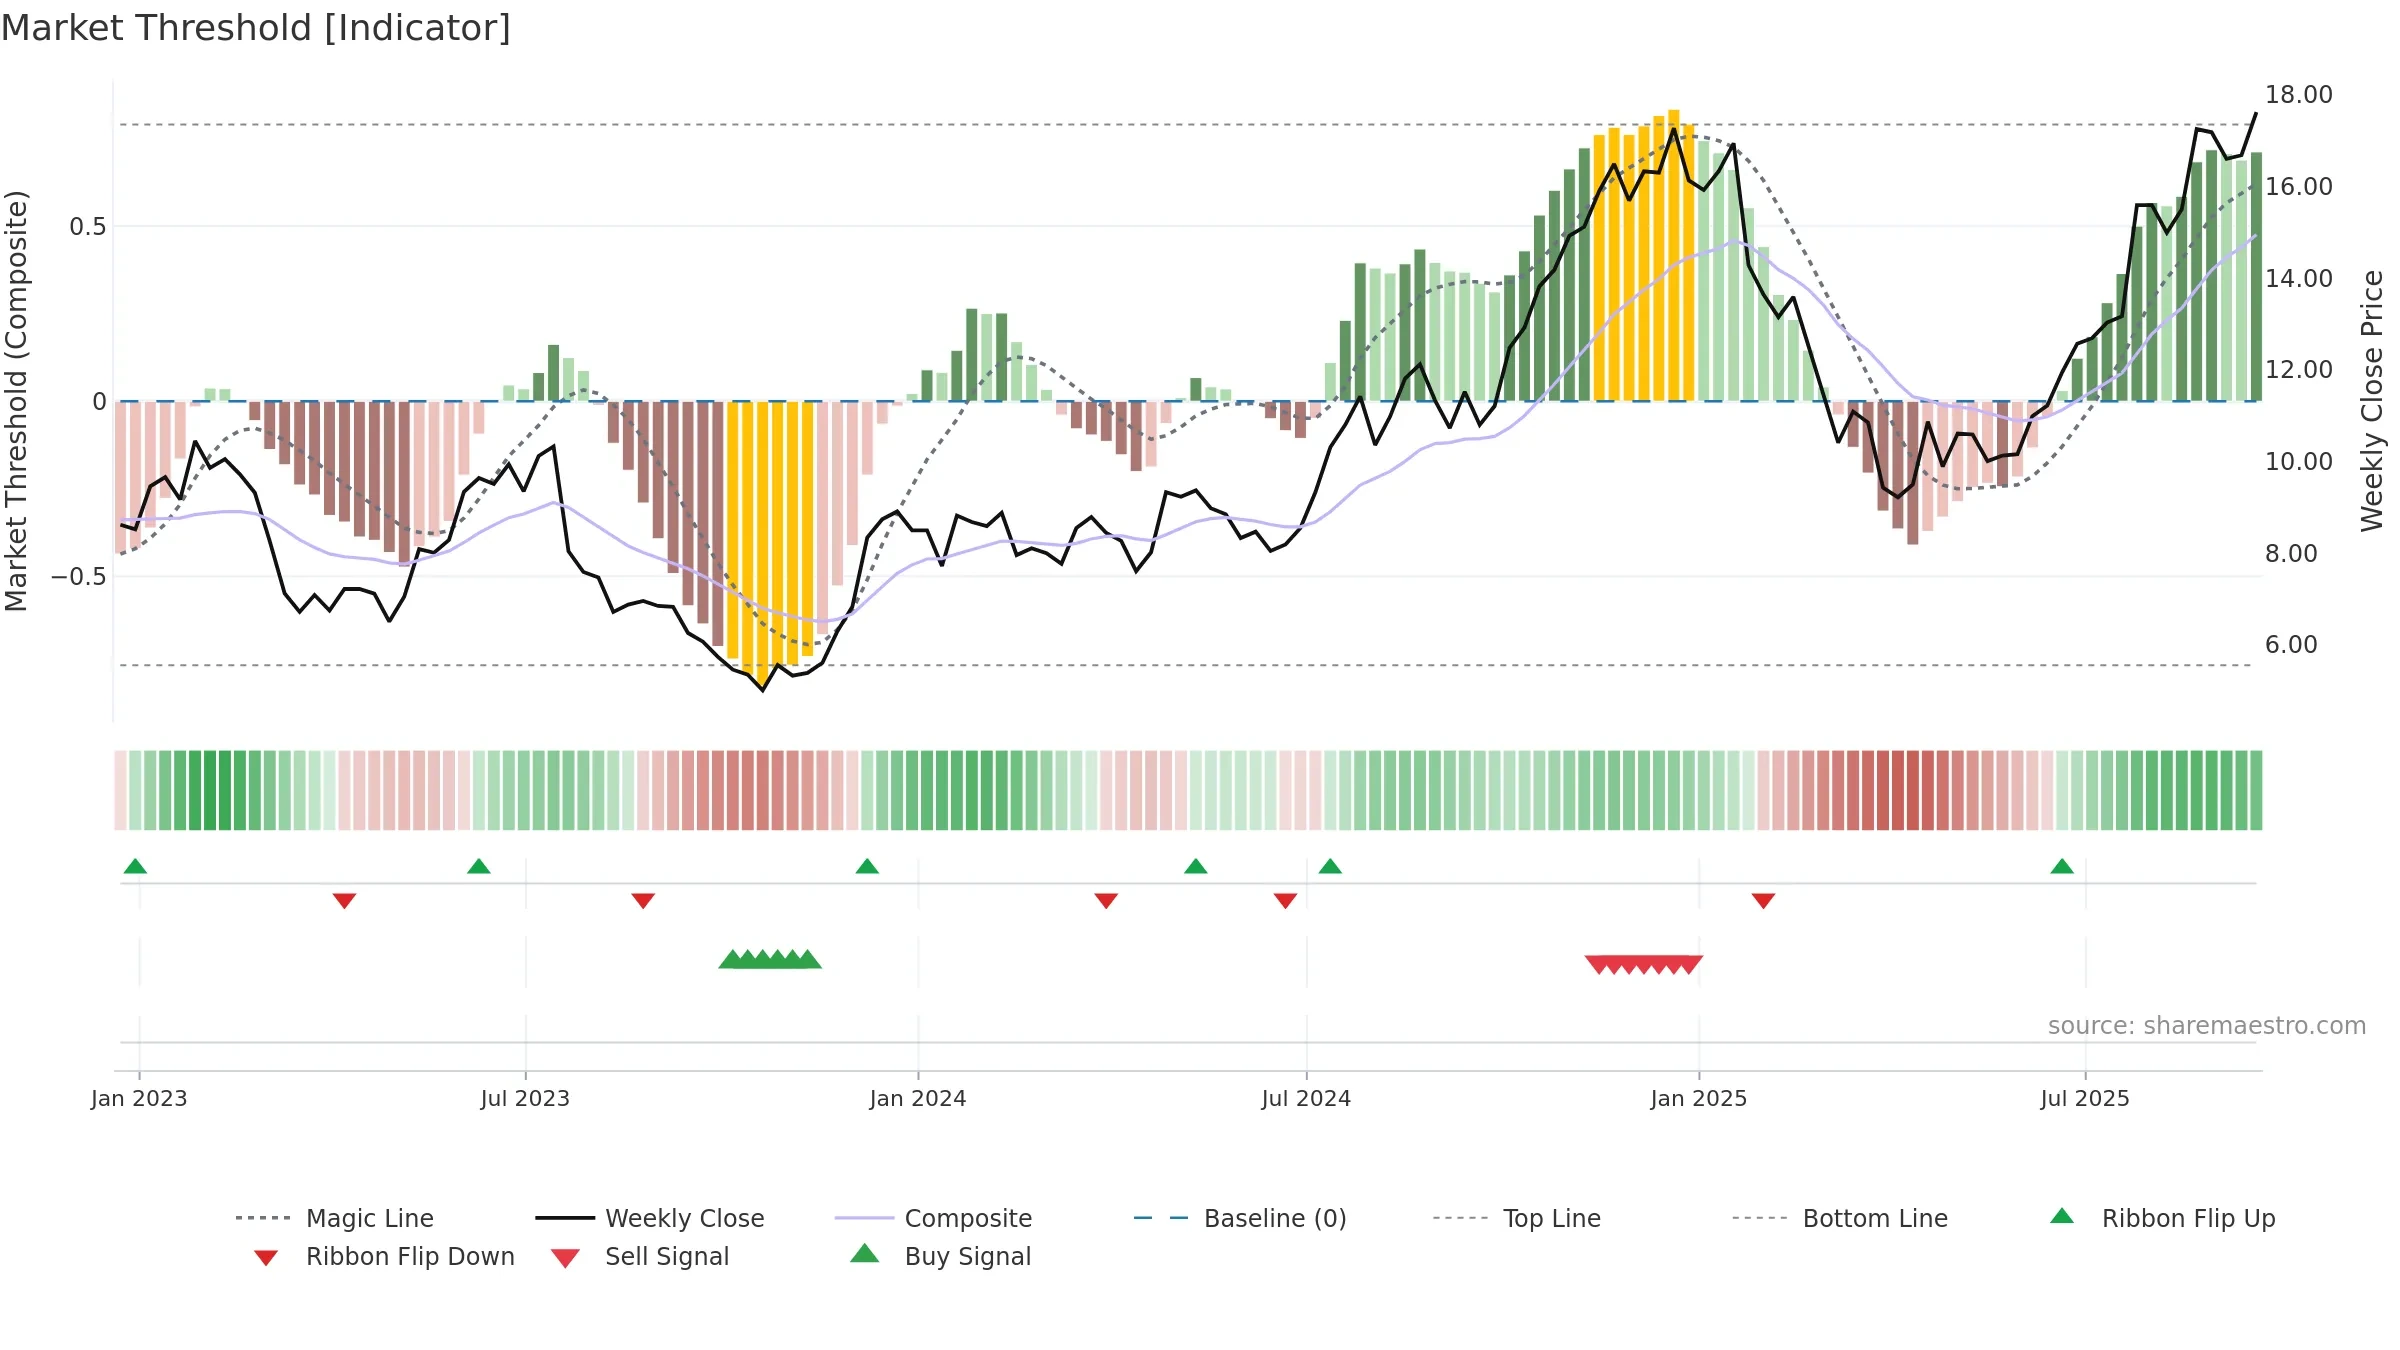
Task: Click the green flip-up marker before Jul 2023
Action: click(479, 866)
